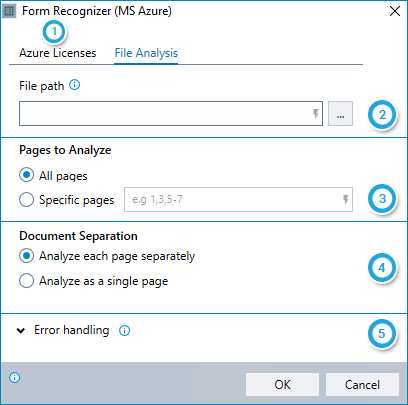Choose Analyze each page separately
408x405 pixels.
26,256
